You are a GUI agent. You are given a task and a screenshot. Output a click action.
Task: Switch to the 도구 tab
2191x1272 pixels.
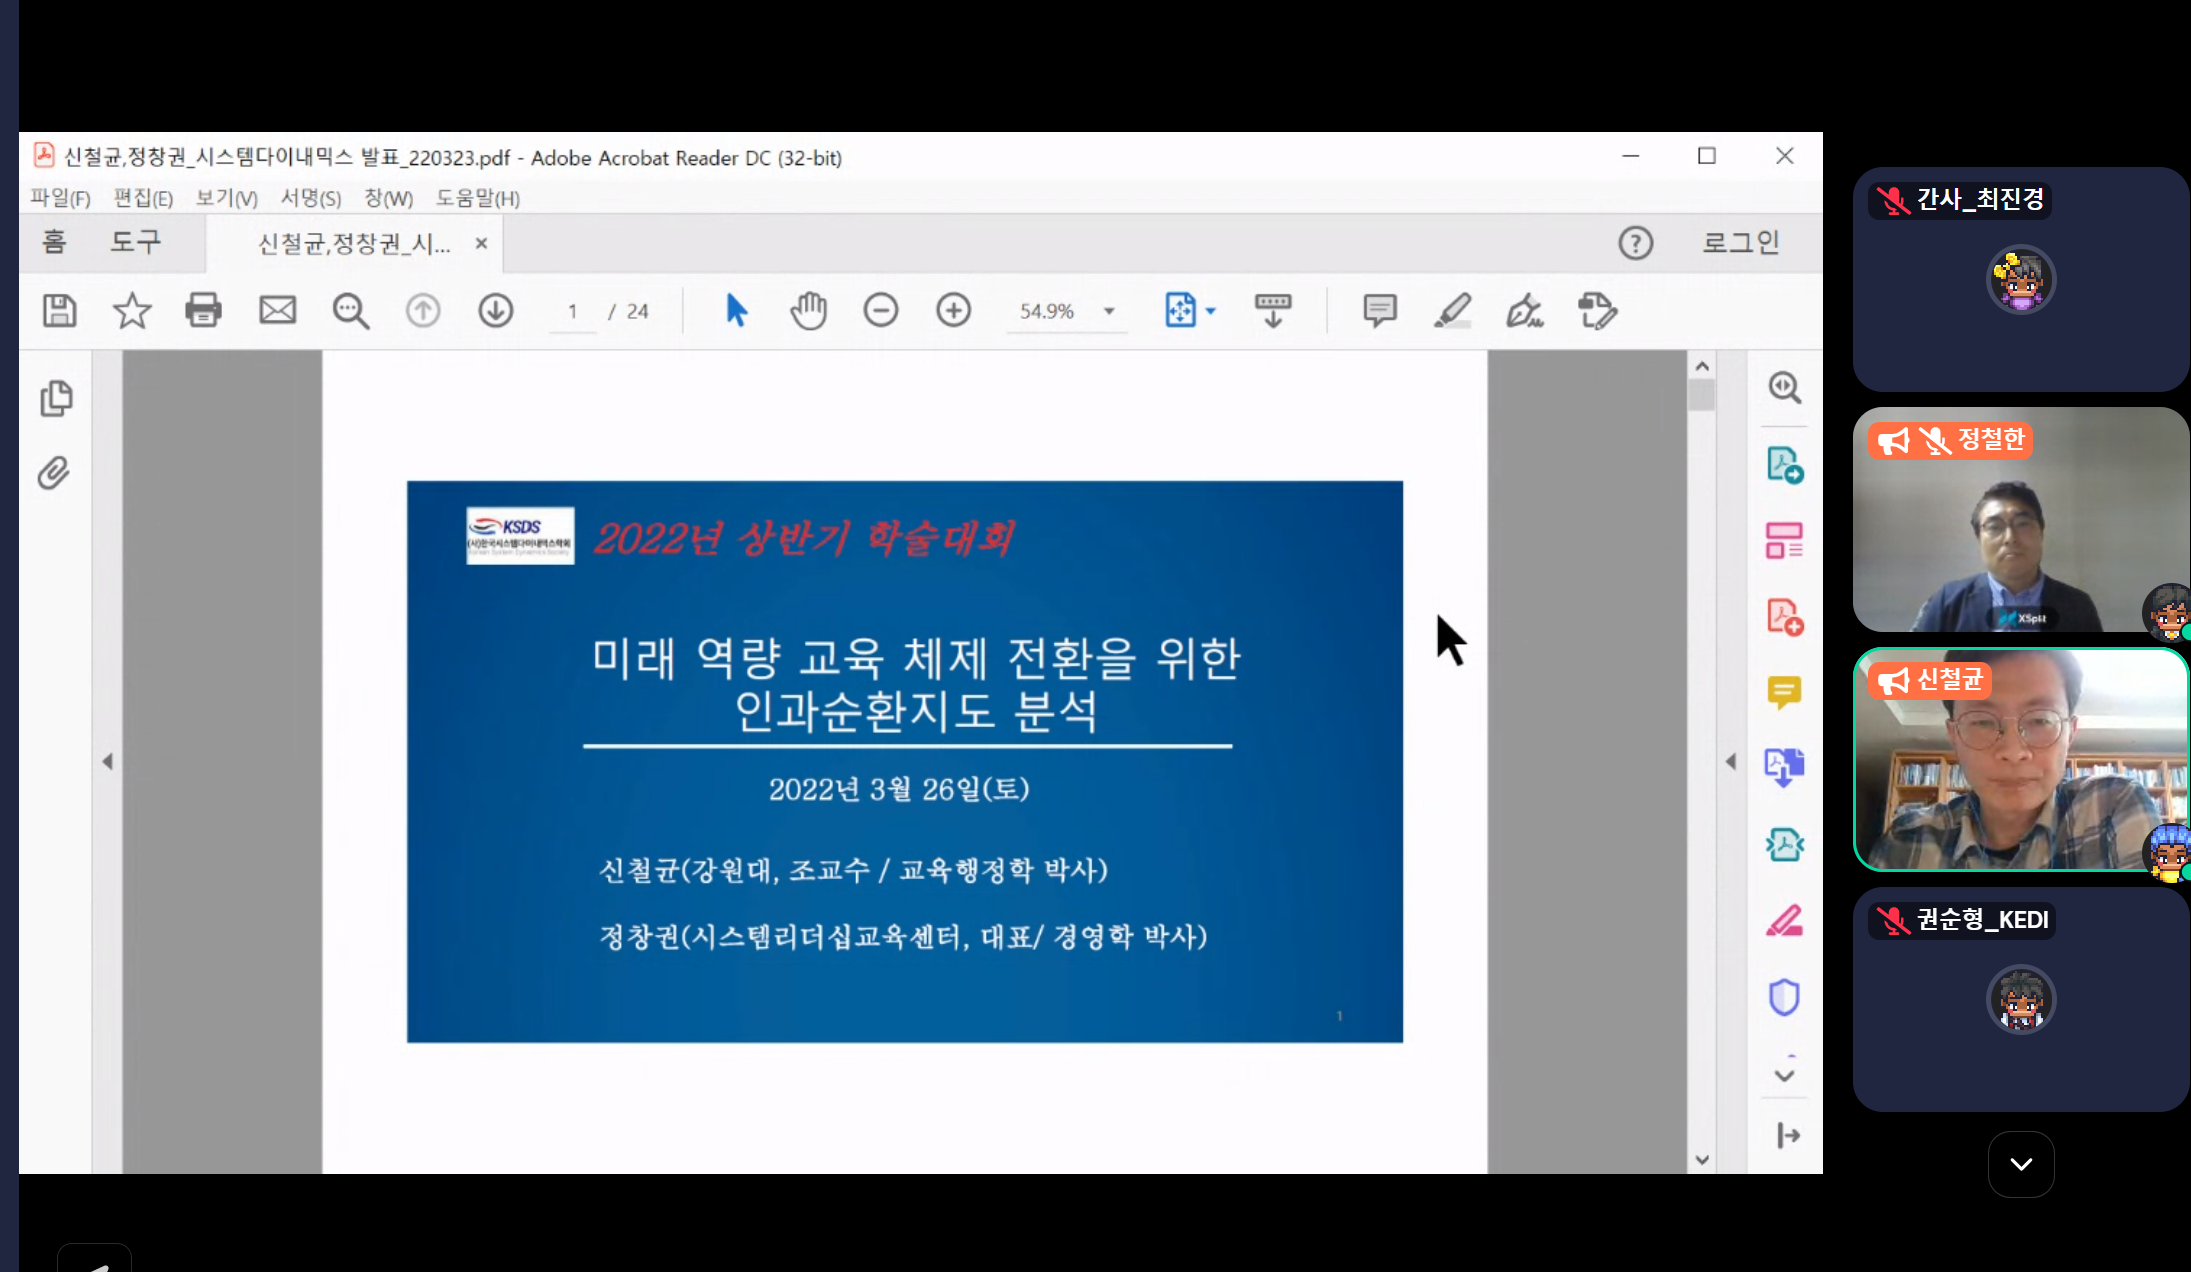point(135,242)
